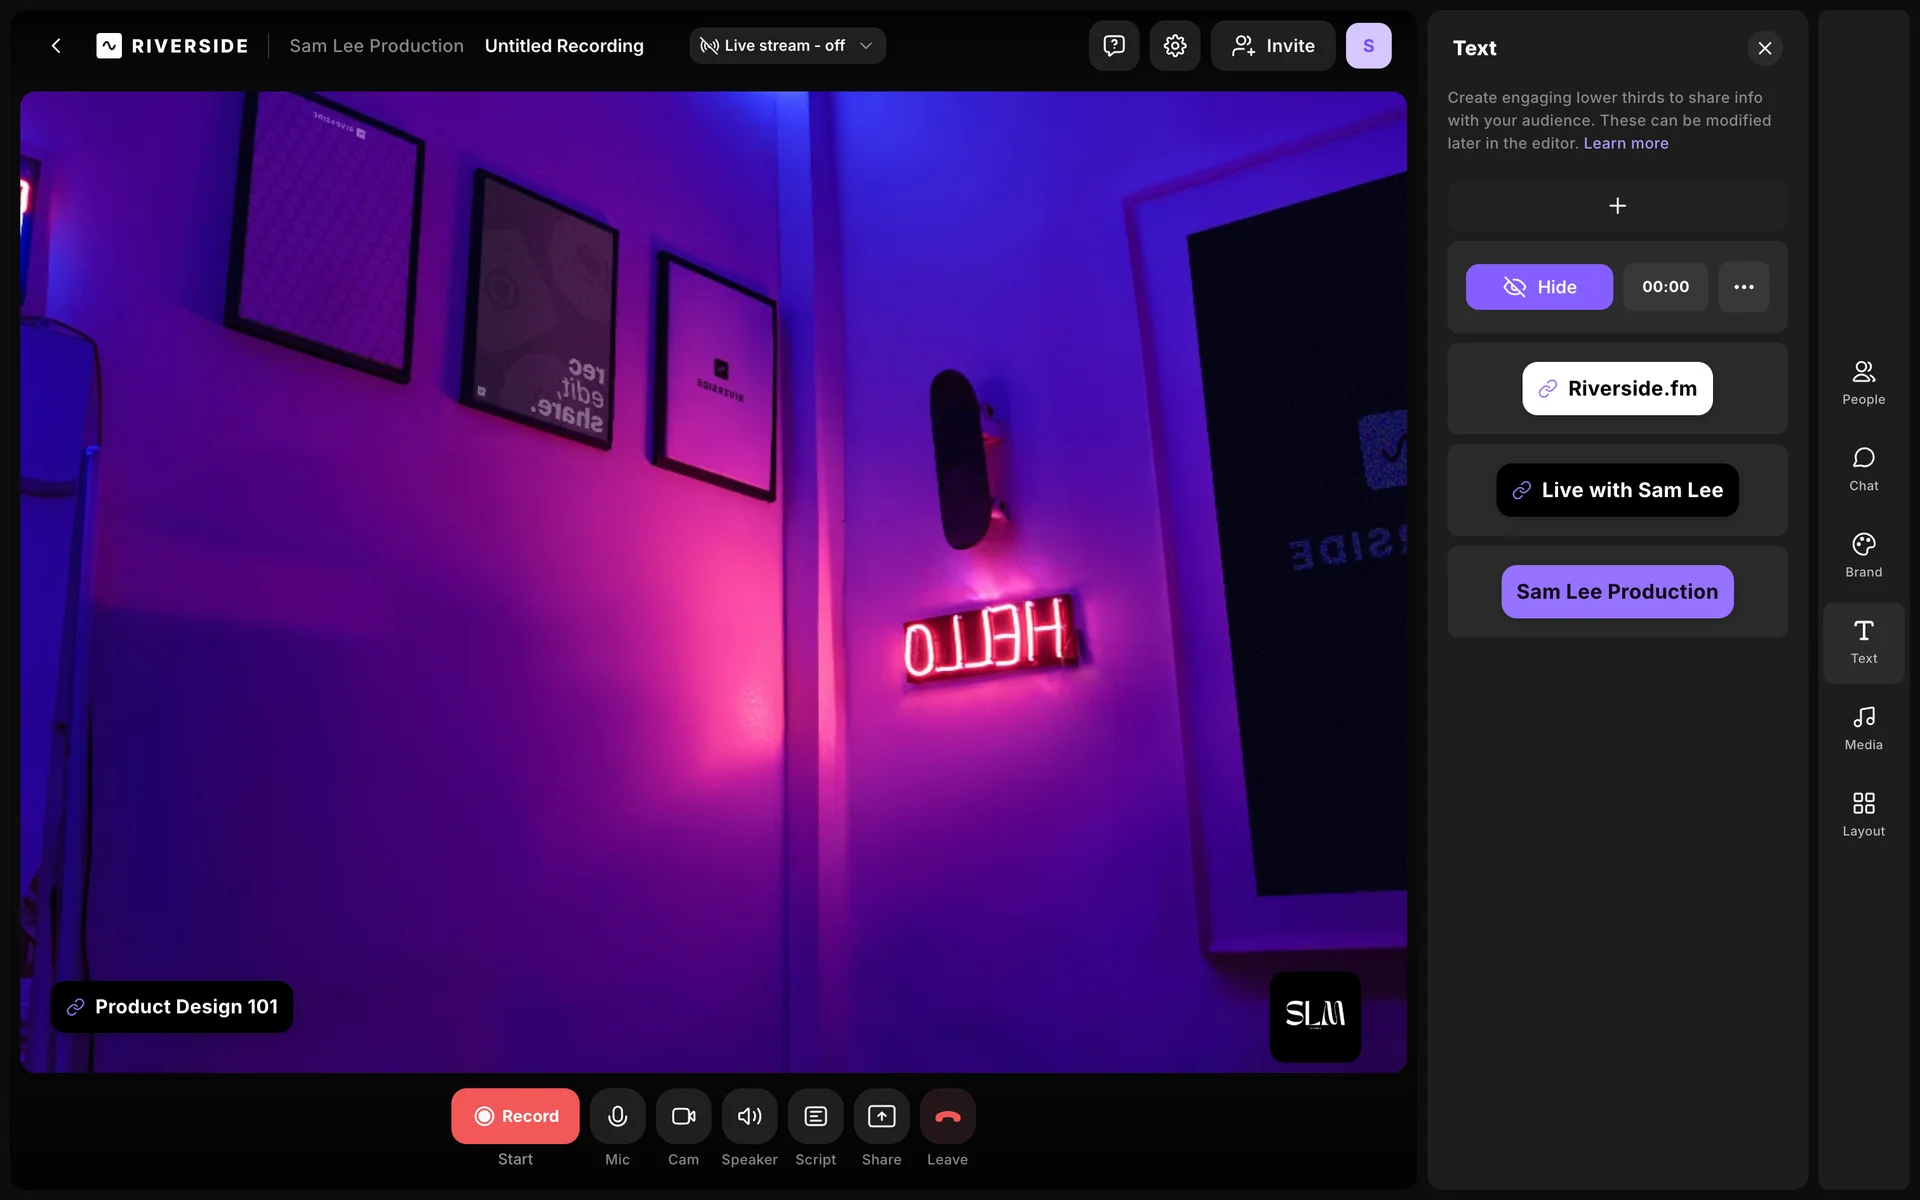
Task: Hide the active lower third
Action: click(1538, 287)
